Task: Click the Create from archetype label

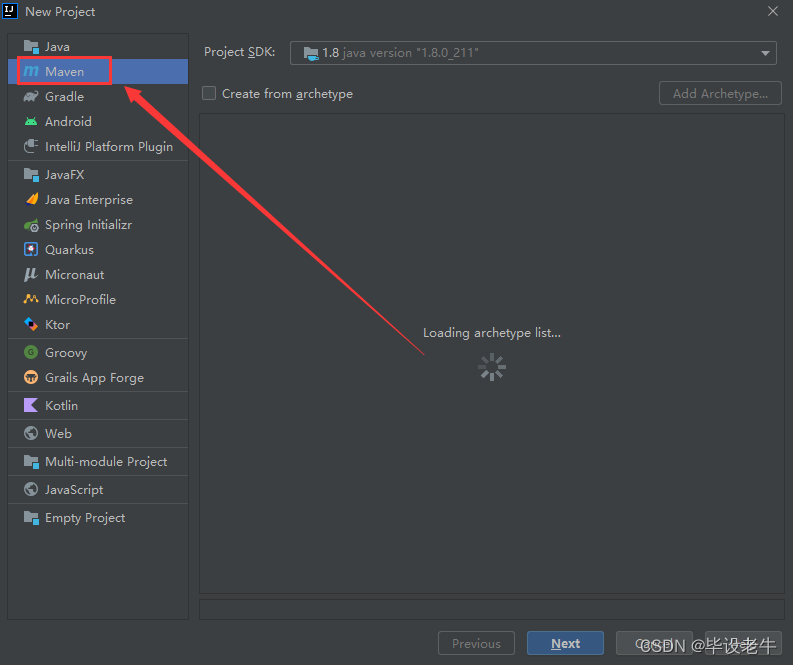Action: (287, 94)
